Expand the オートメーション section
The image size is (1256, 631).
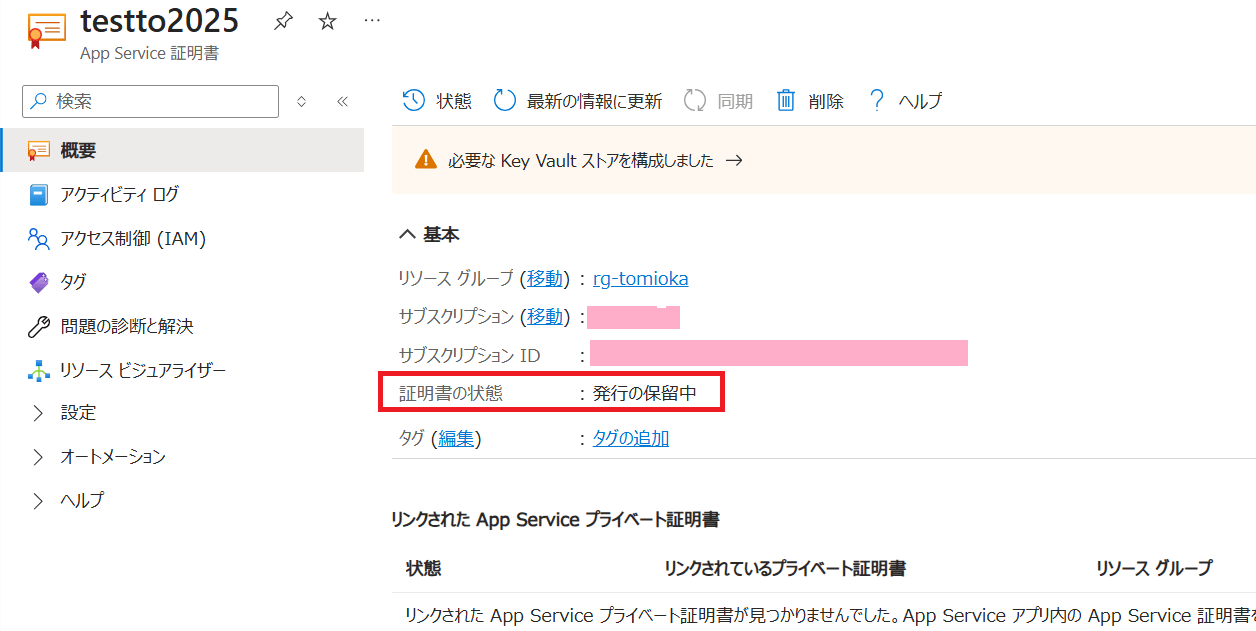point(112,456)
